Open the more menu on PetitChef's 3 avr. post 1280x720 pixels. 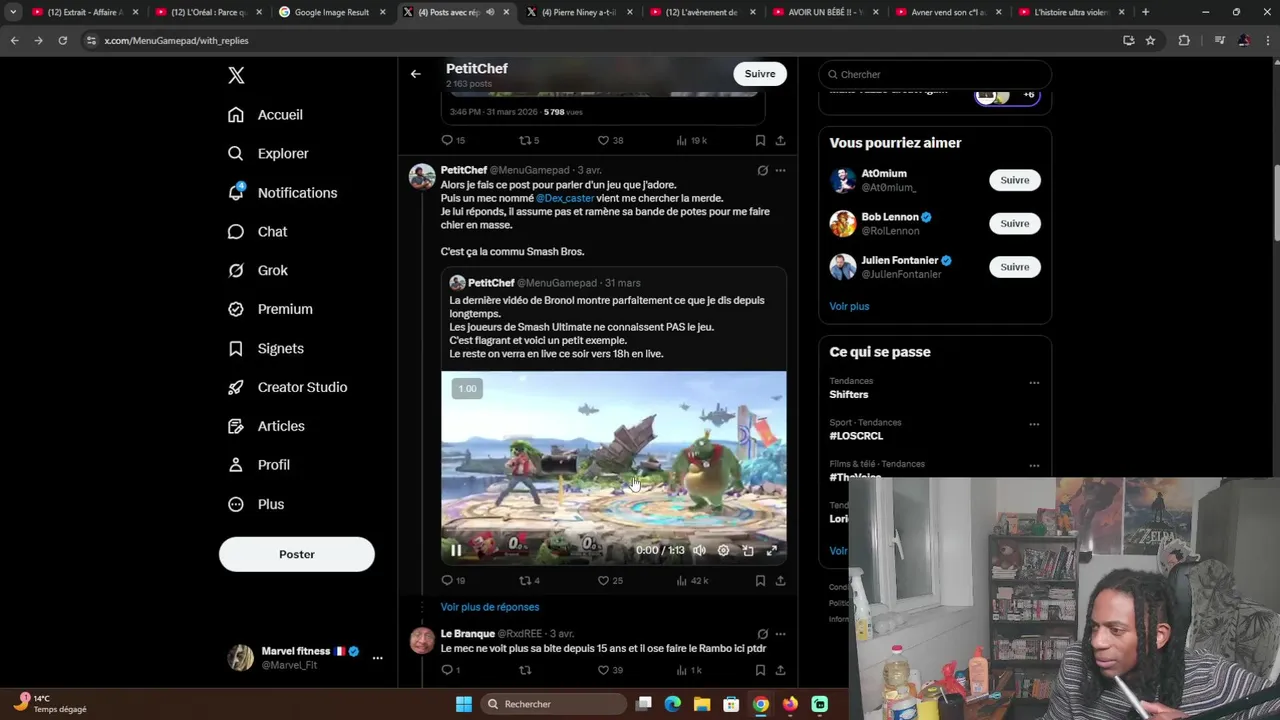tap(780, 170)
